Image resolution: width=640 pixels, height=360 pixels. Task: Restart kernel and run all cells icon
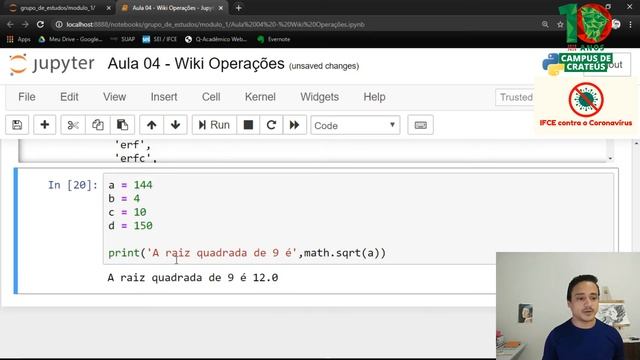[x=294, y=125]
